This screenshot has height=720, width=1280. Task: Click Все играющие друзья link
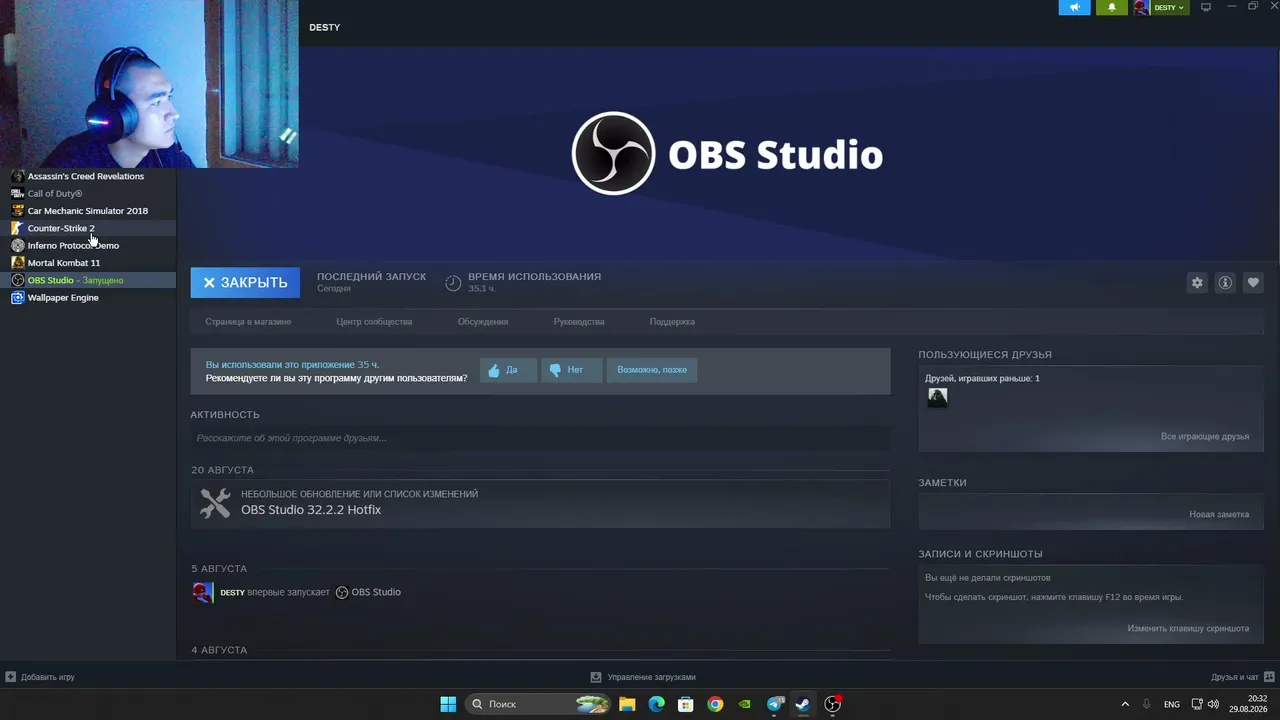pos(1205,437)
